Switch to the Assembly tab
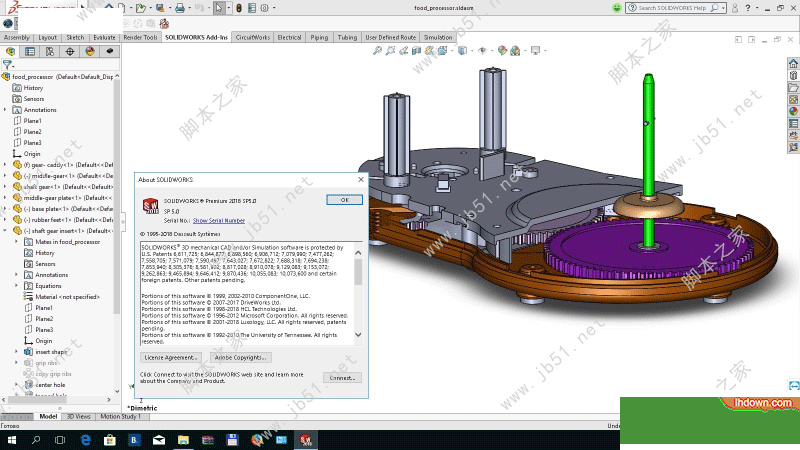This screenshot has height=450, width=800. (x=16, y=37)
